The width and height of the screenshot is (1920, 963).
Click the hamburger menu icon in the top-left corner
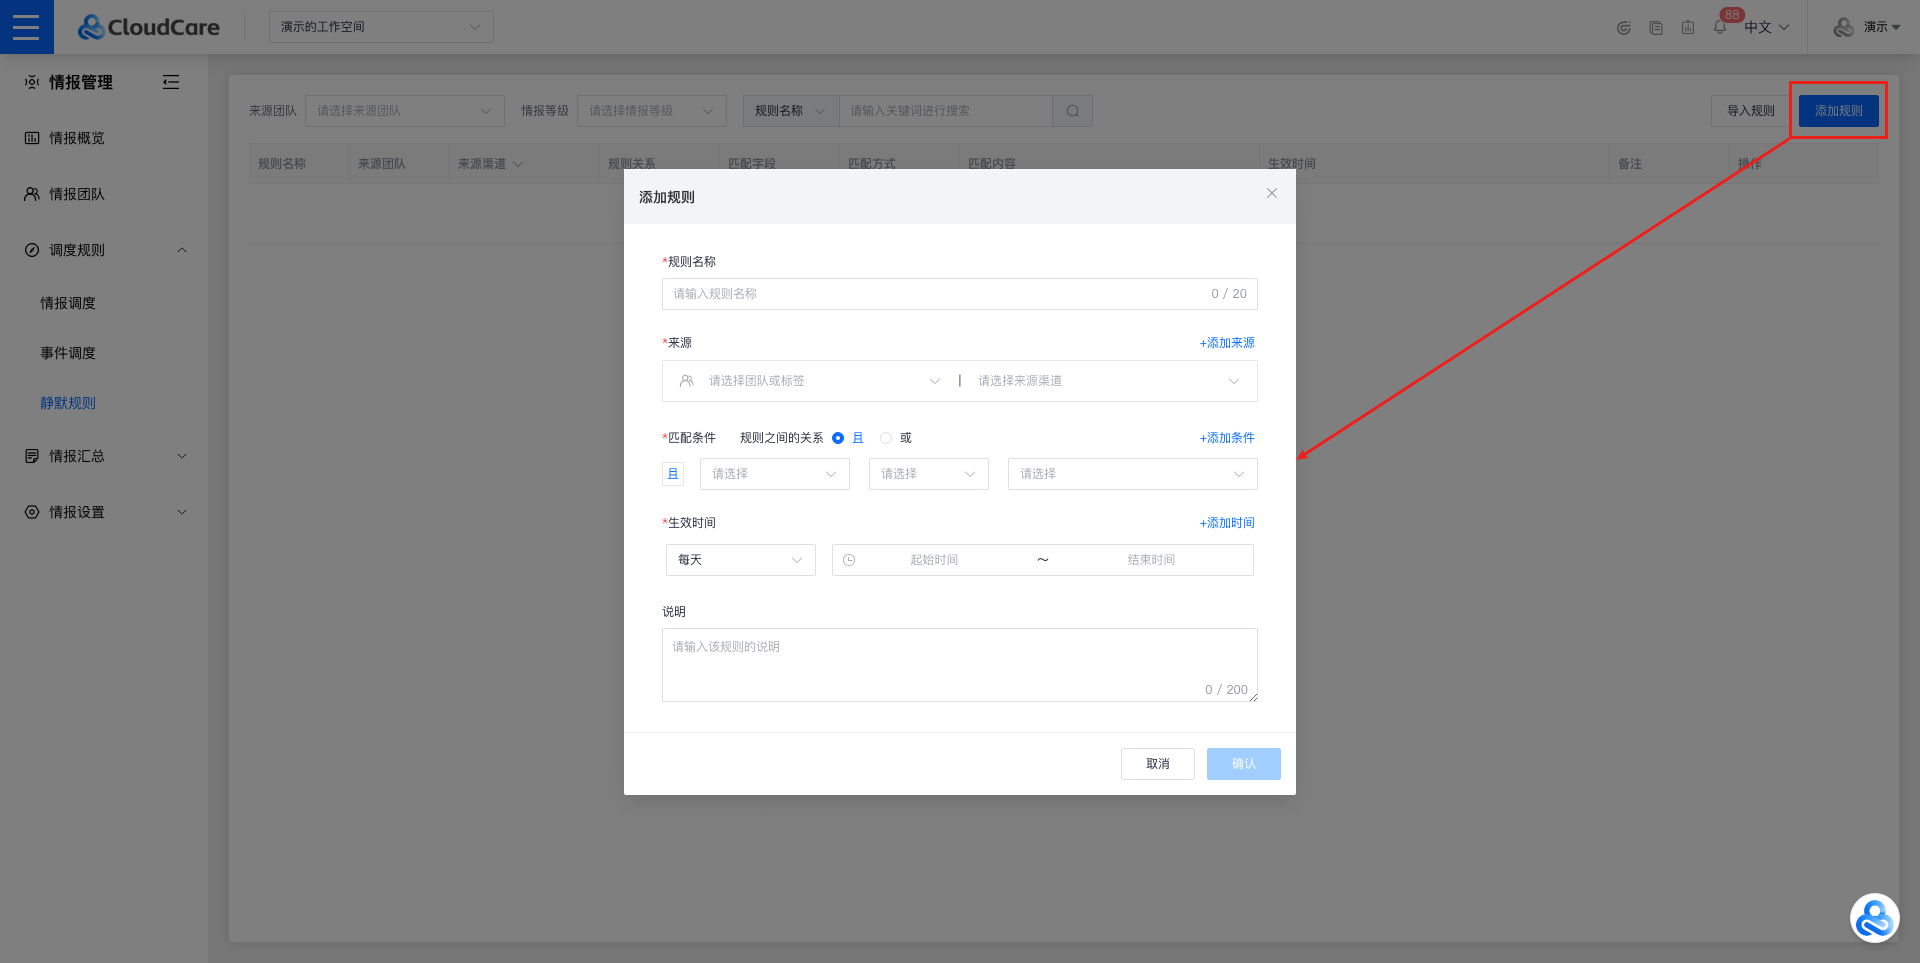pos(26,27)
